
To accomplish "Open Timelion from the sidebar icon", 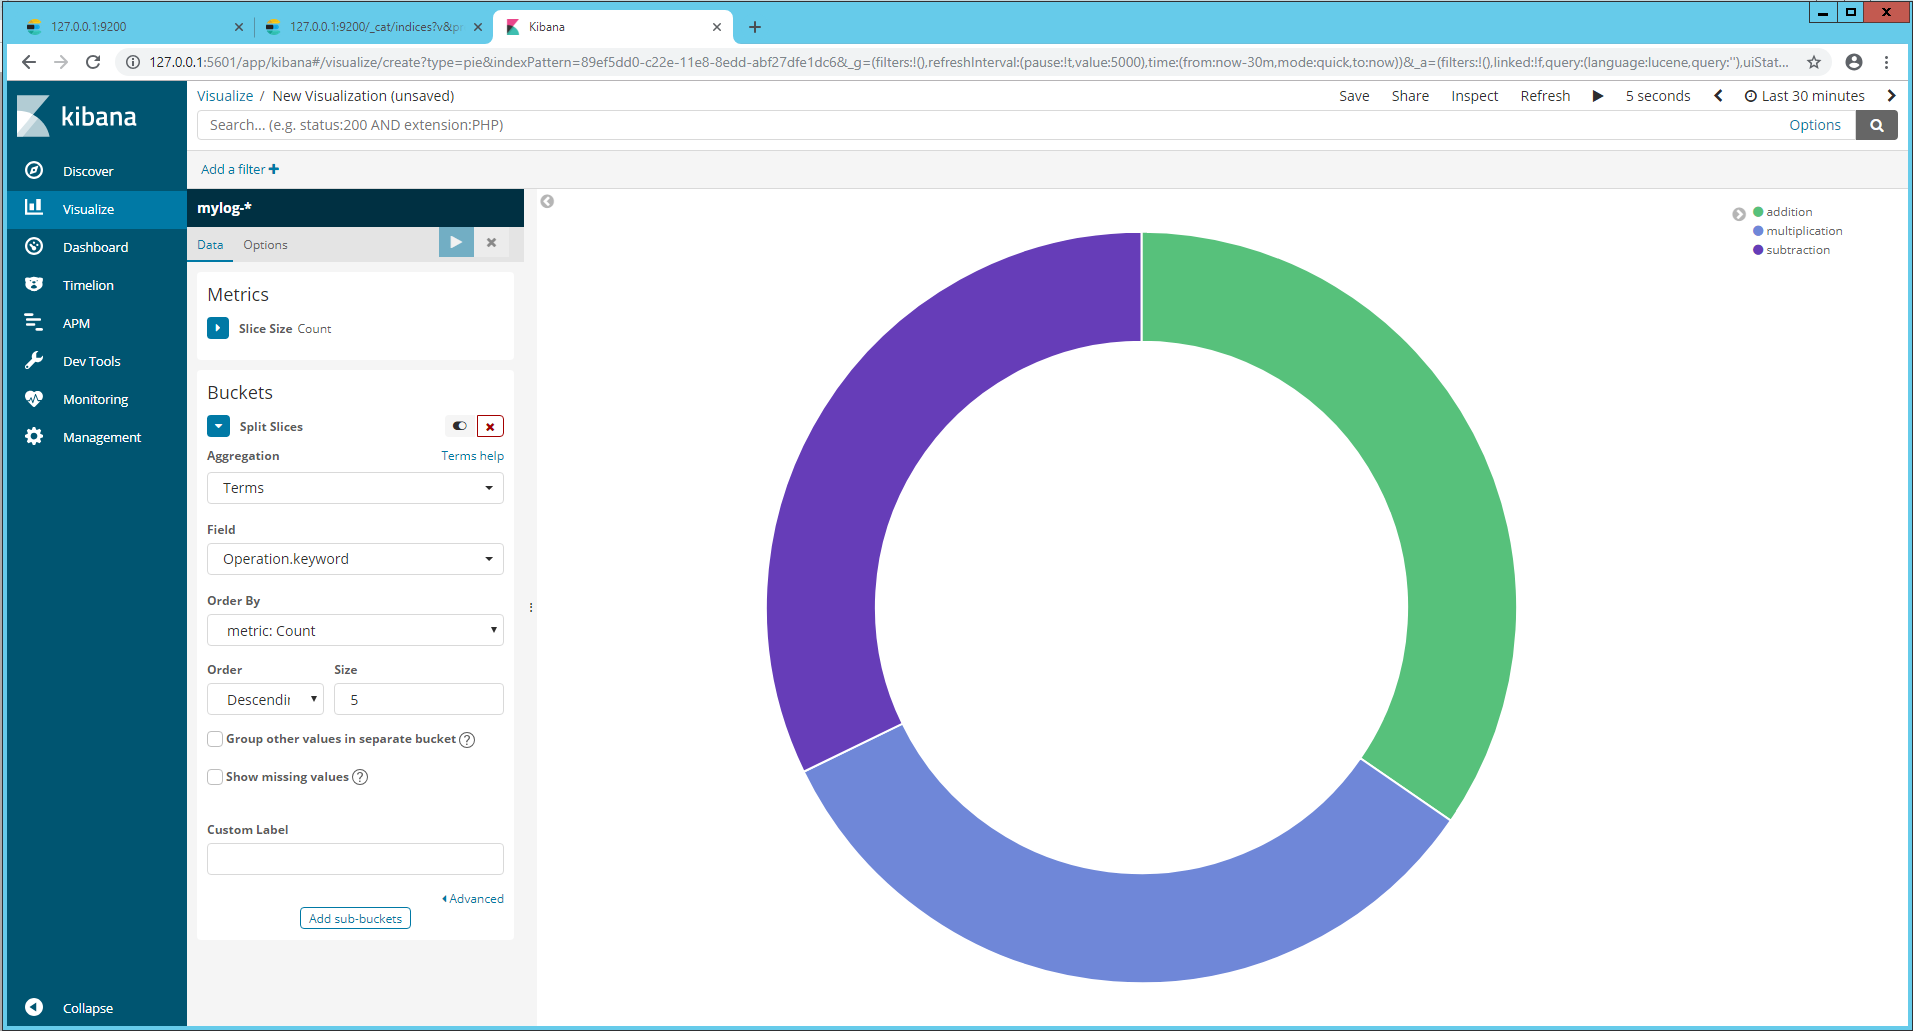I will point(34,284).
